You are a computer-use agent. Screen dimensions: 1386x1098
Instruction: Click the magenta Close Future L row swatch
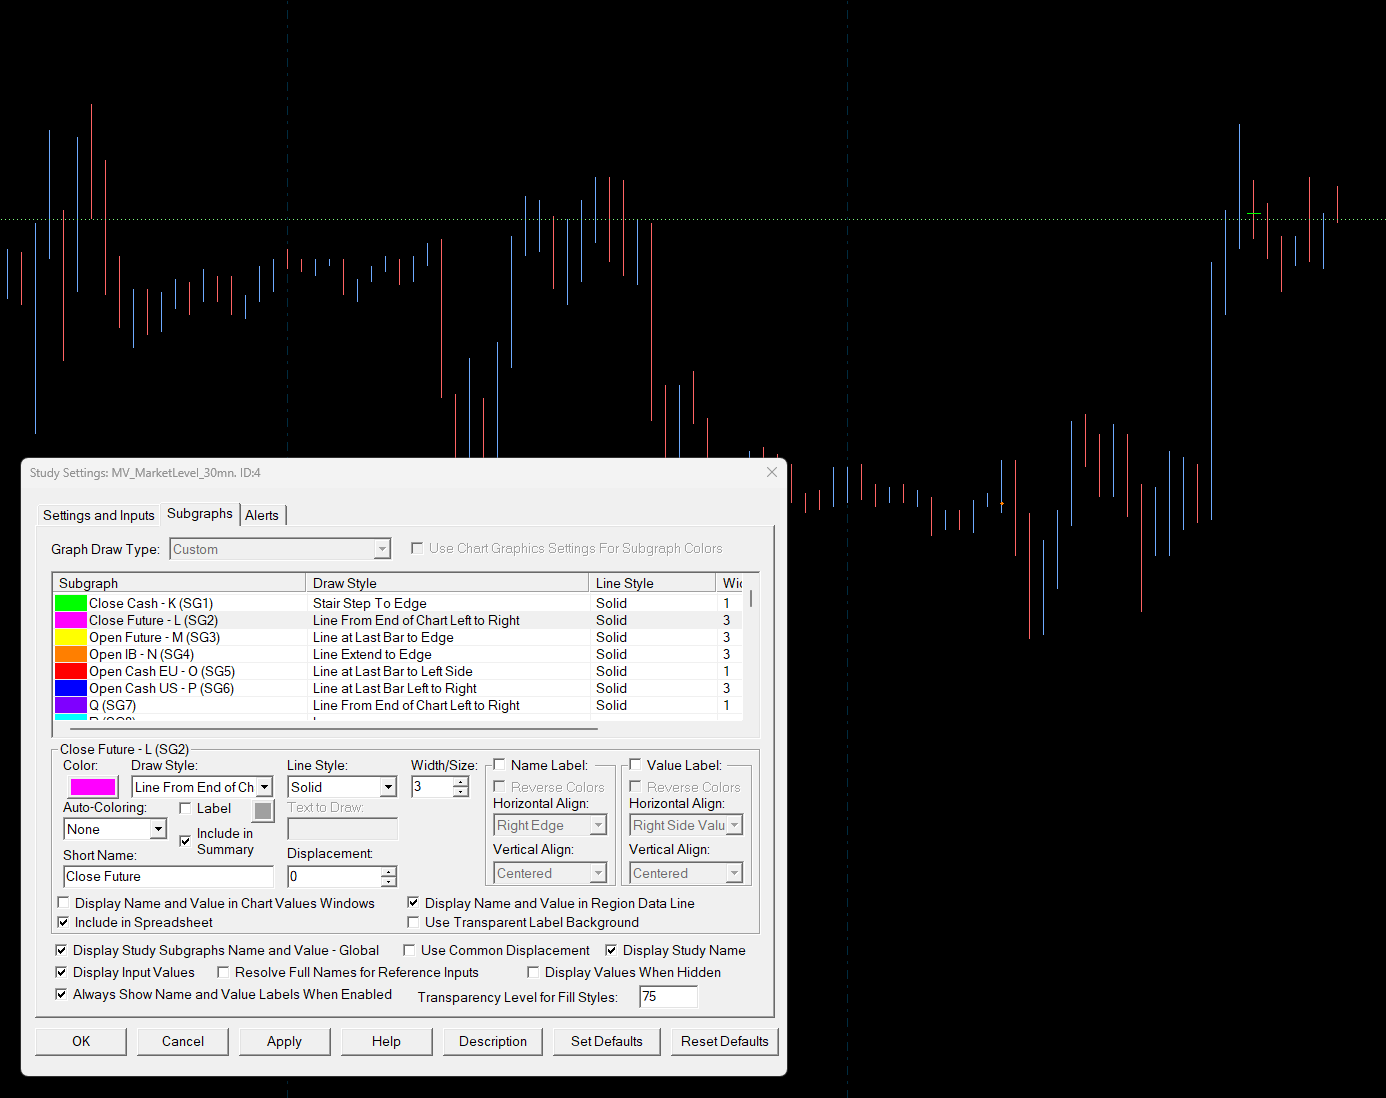click(x=71, y=620)
